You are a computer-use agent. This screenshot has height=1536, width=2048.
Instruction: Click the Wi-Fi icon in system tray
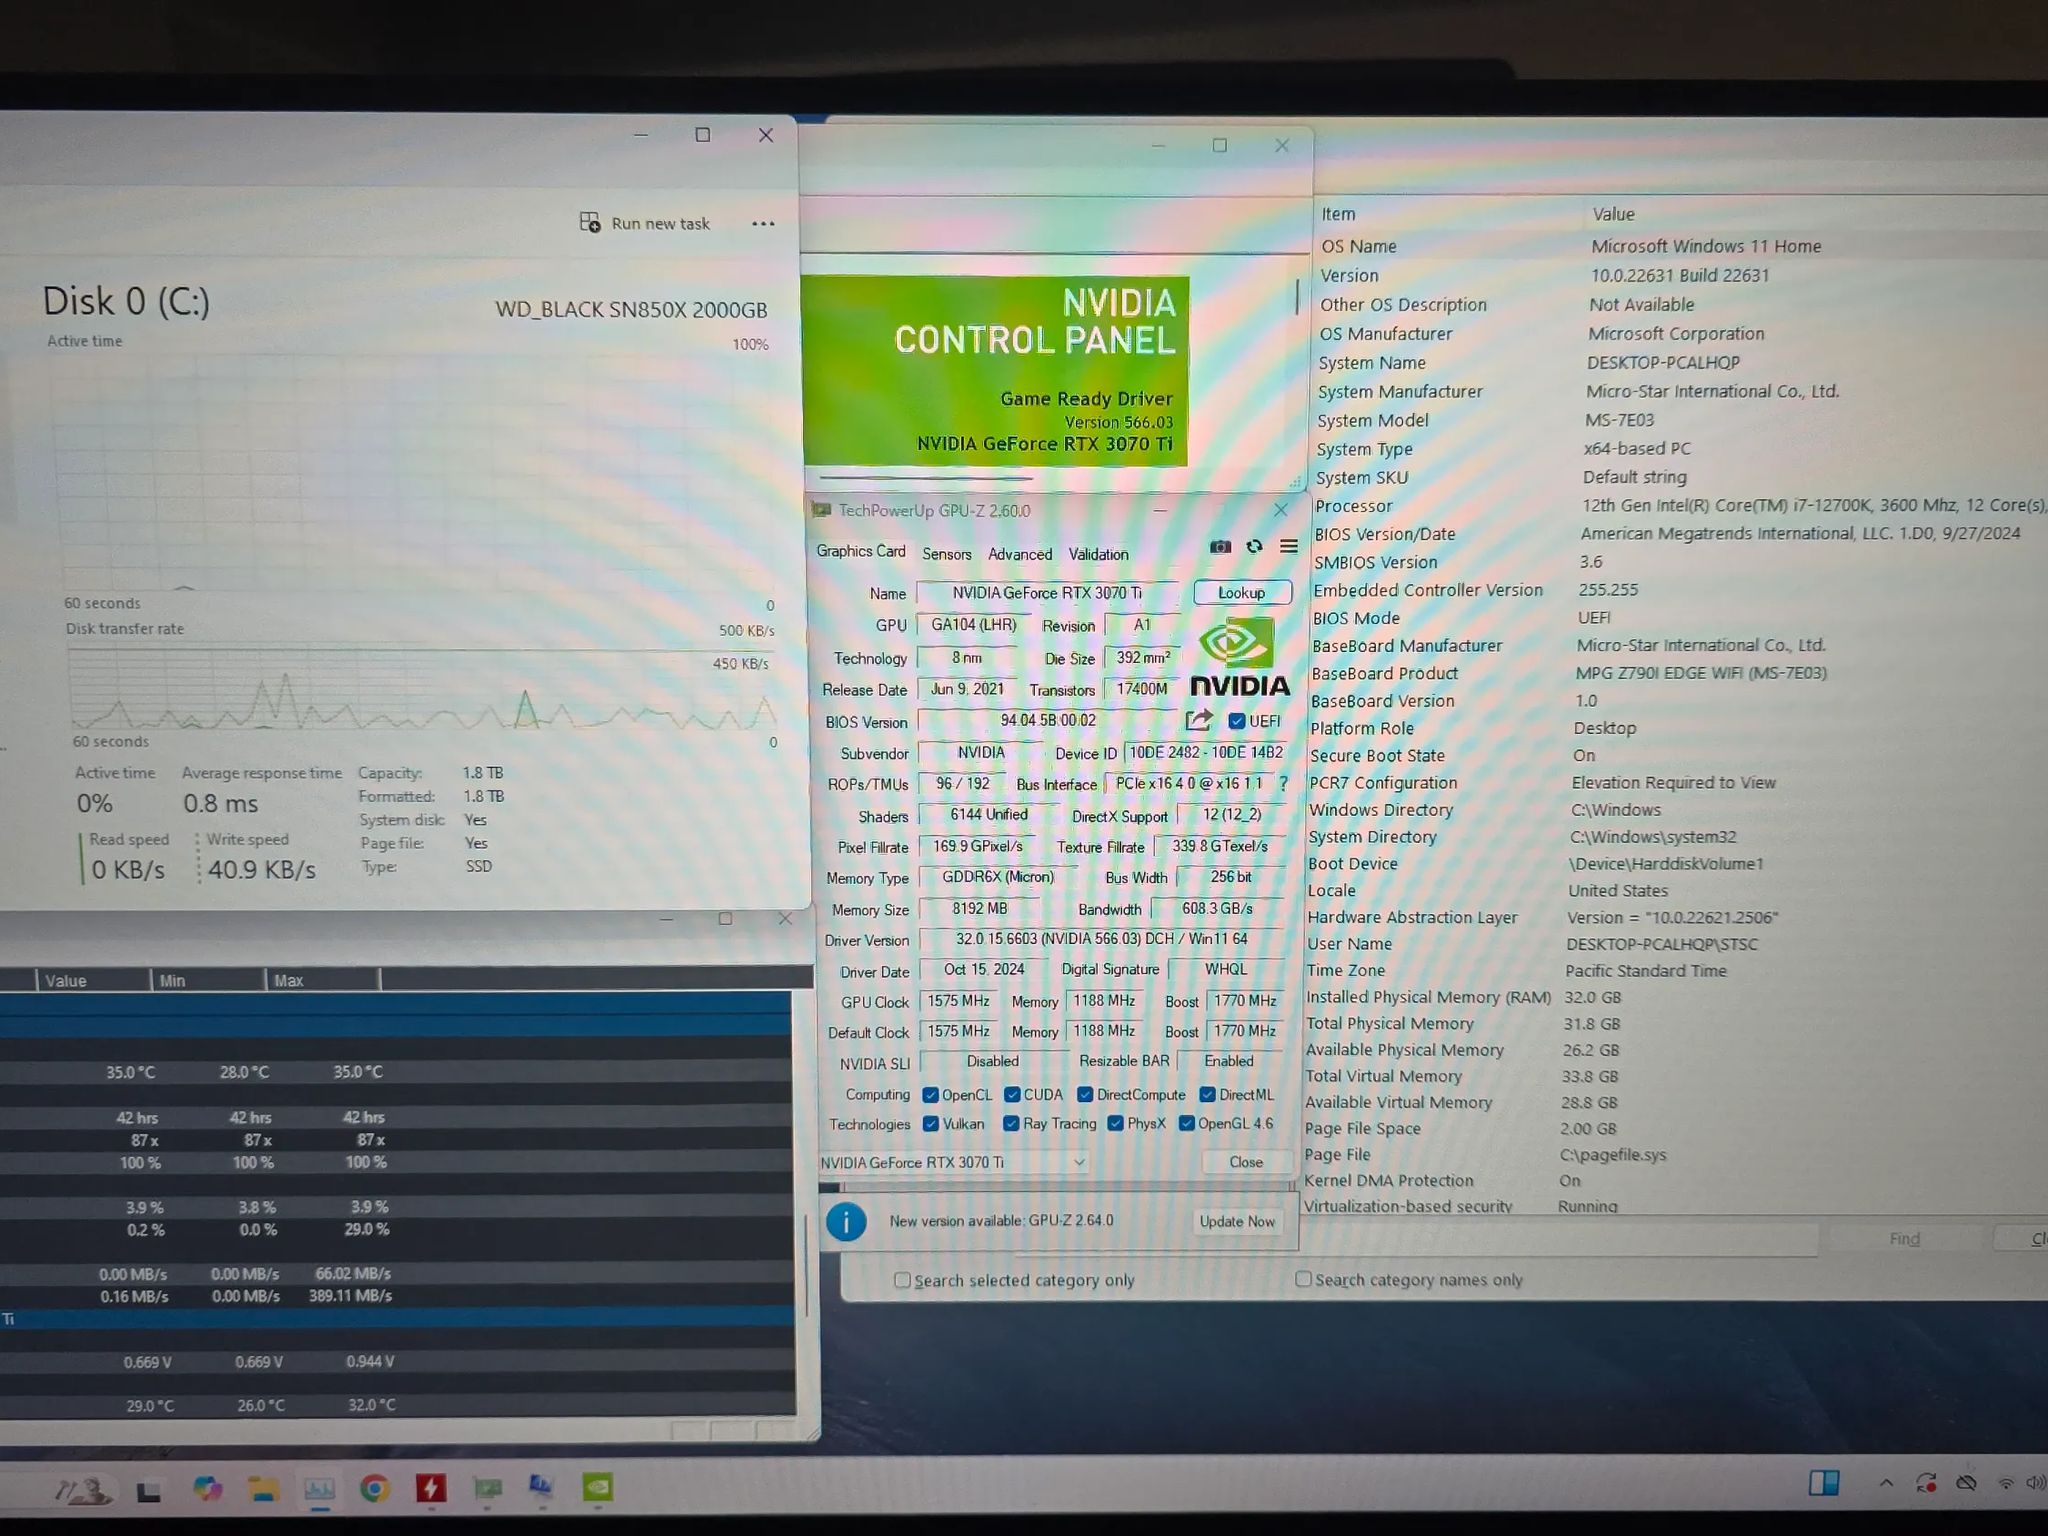tap(2005, 1483)
